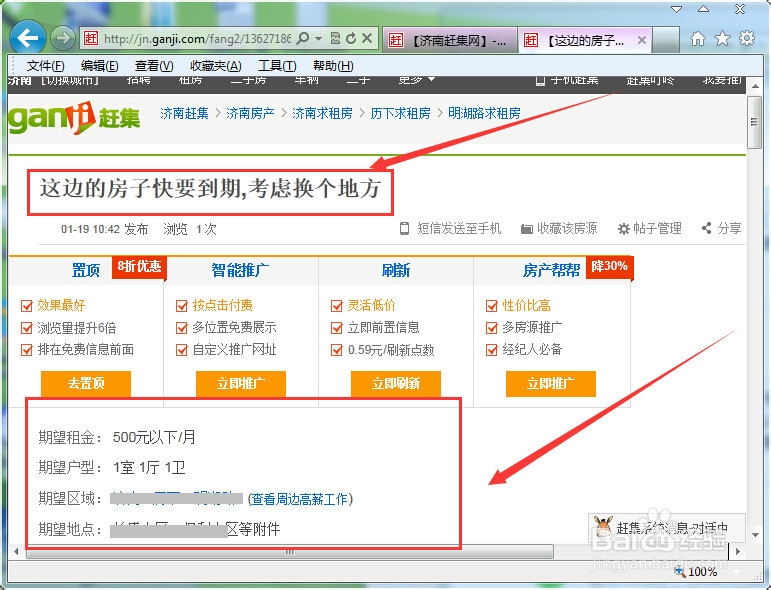Close the 这边的房子 tab
The height and width of the screenshot is (590, 771).
(642, 40)
